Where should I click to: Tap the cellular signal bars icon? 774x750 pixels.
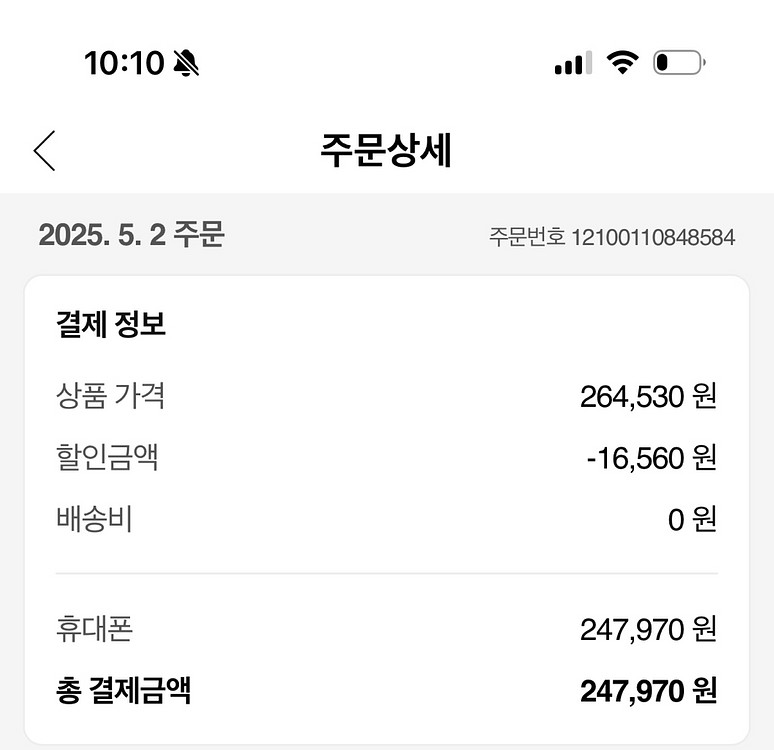[x=573, y=64]
